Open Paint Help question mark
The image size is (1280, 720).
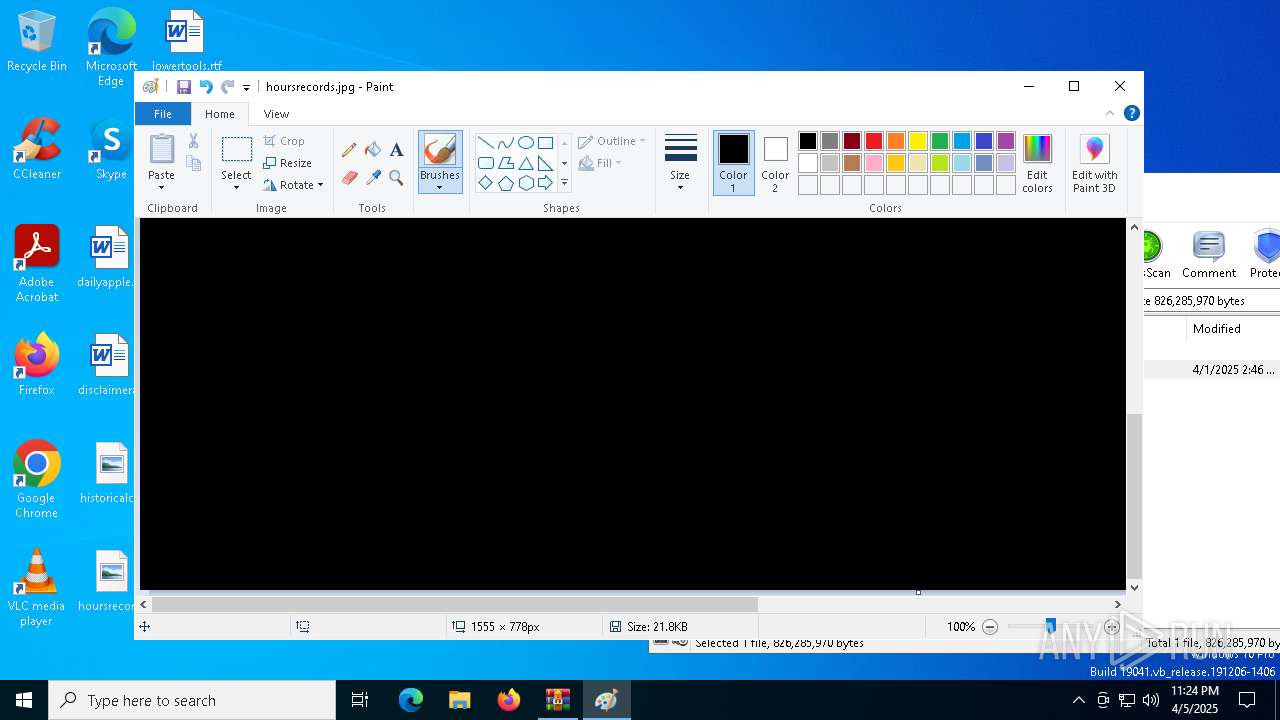pos(1131,113)
